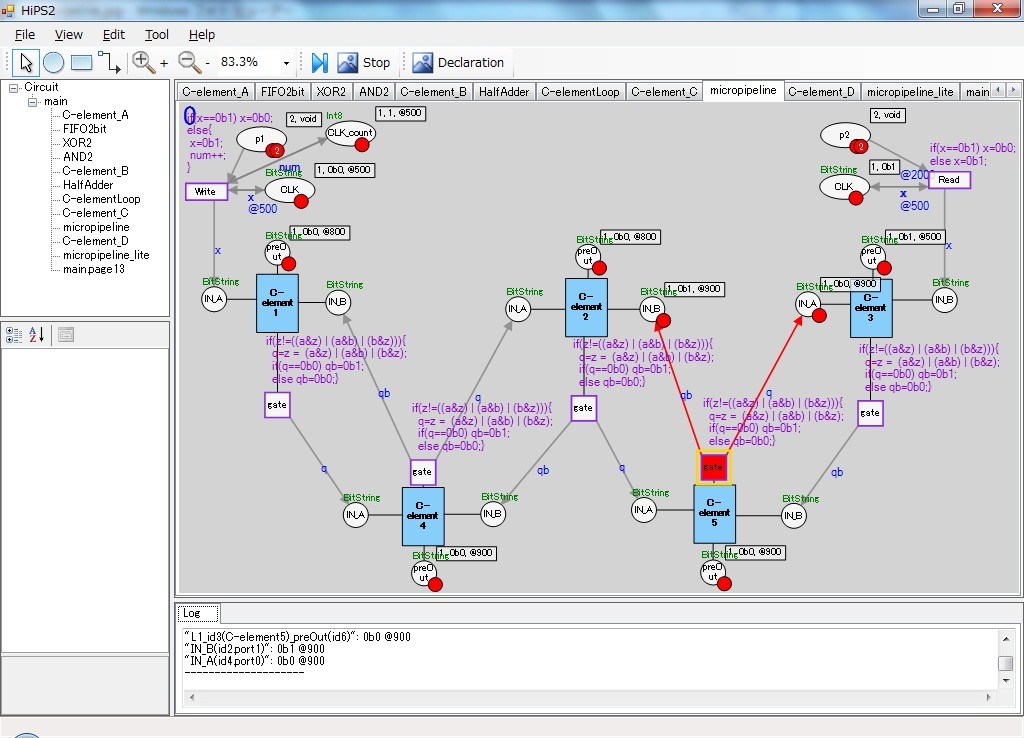Click the log scroll up arrow
1024x738 pixels.
tap(1006, 639)
